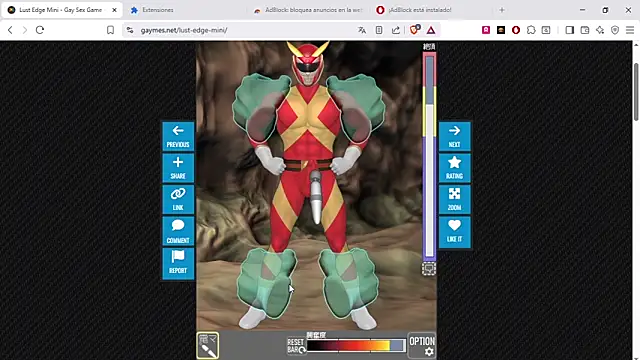Go to the Next game button

pyautogui.click(x=455, y=136)
